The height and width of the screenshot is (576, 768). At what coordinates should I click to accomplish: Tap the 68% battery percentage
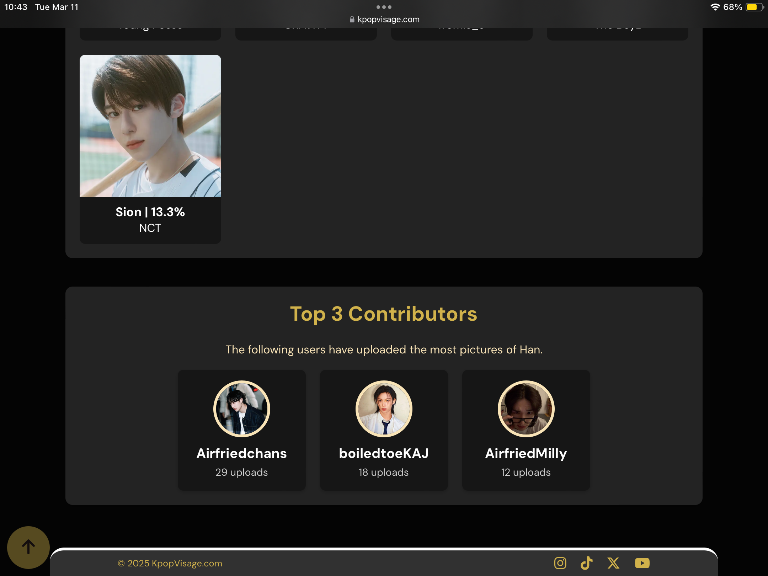coord(733,7)
